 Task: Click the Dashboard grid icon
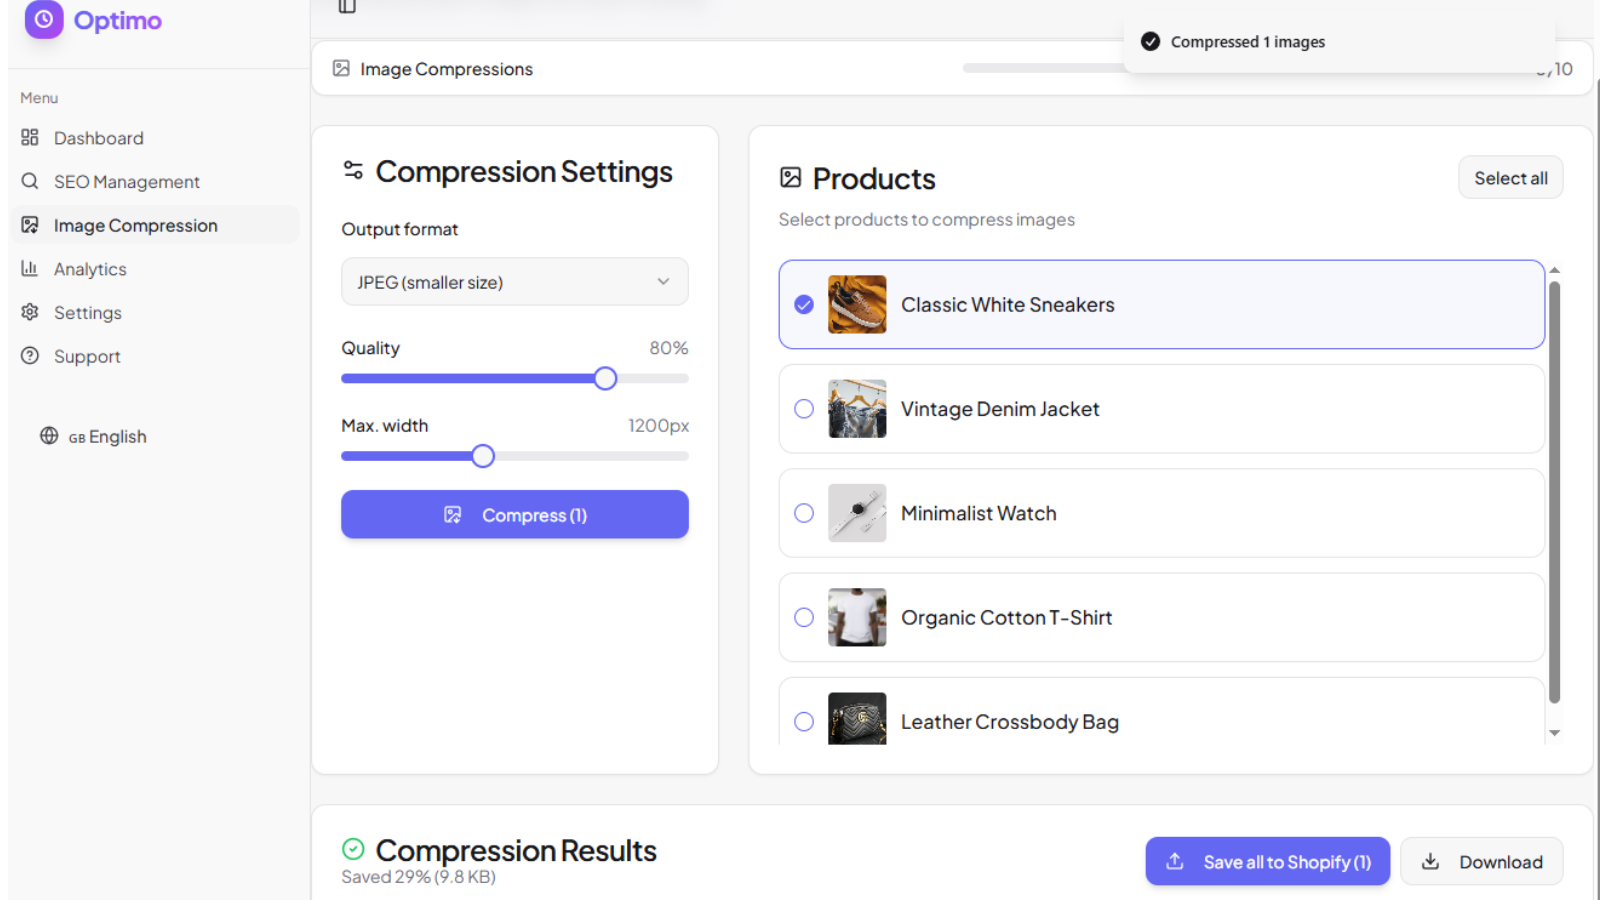tap(30, 138)
